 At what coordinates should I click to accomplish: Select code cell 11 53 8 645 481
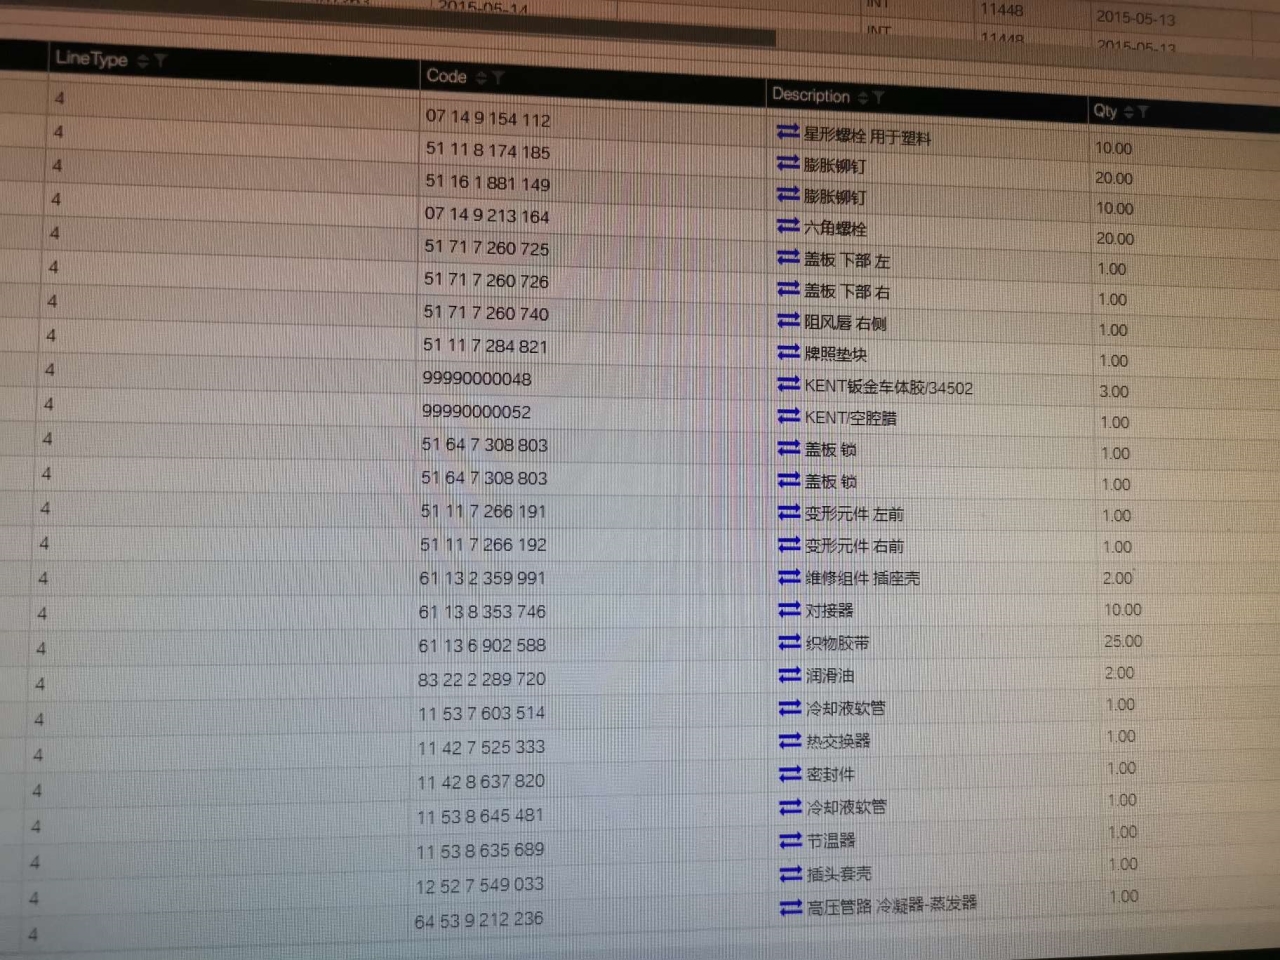(480, 817)
